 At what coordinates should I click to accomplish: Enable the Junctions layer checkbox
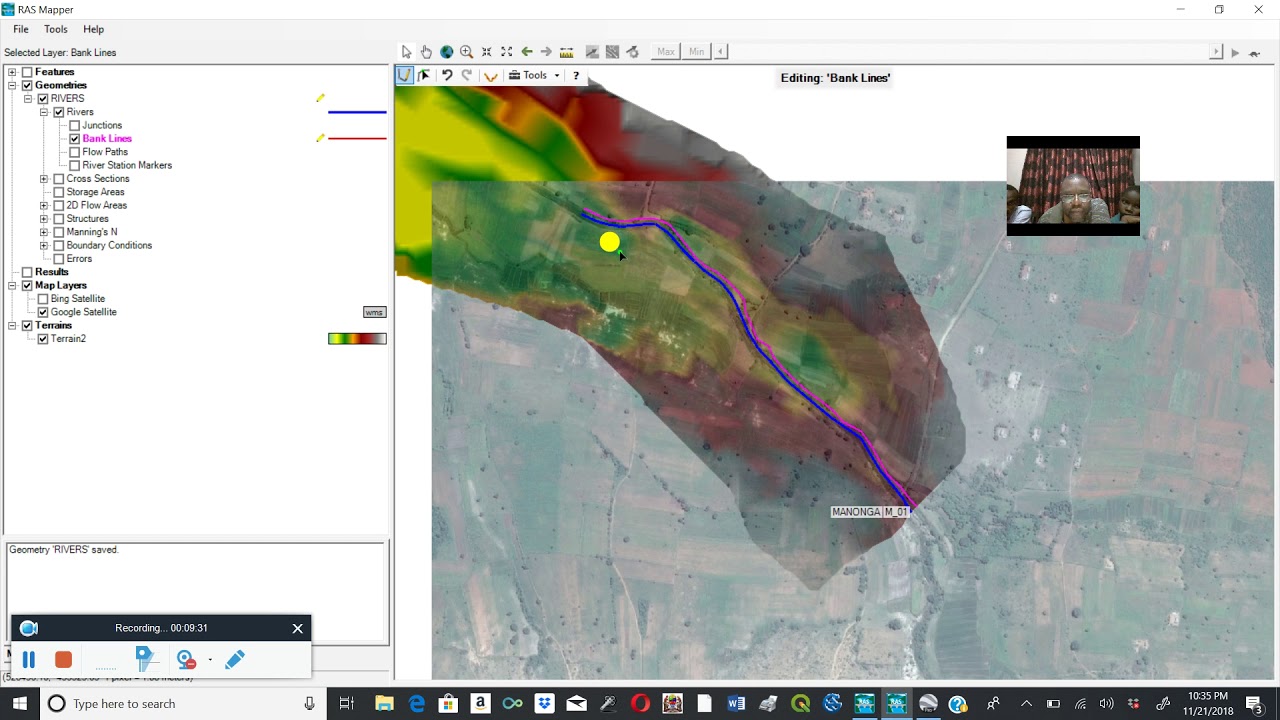(75, 125)
